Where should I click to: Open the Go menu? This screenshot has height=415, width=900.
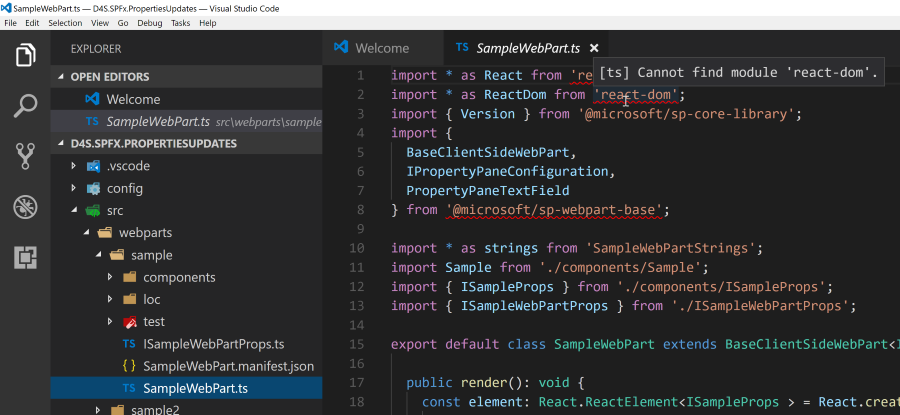(x=123, y=23)
